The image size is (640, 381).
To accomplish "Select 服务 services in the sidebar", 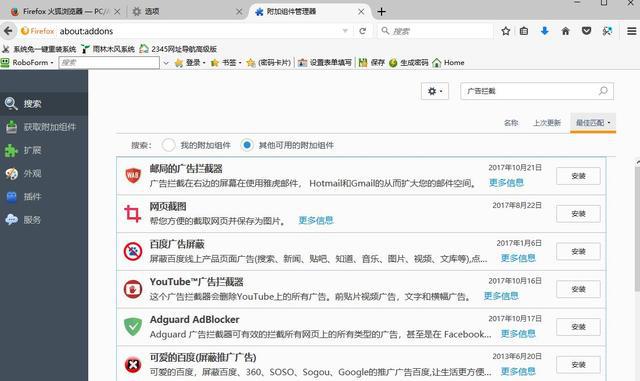I will tap(44, 220).
